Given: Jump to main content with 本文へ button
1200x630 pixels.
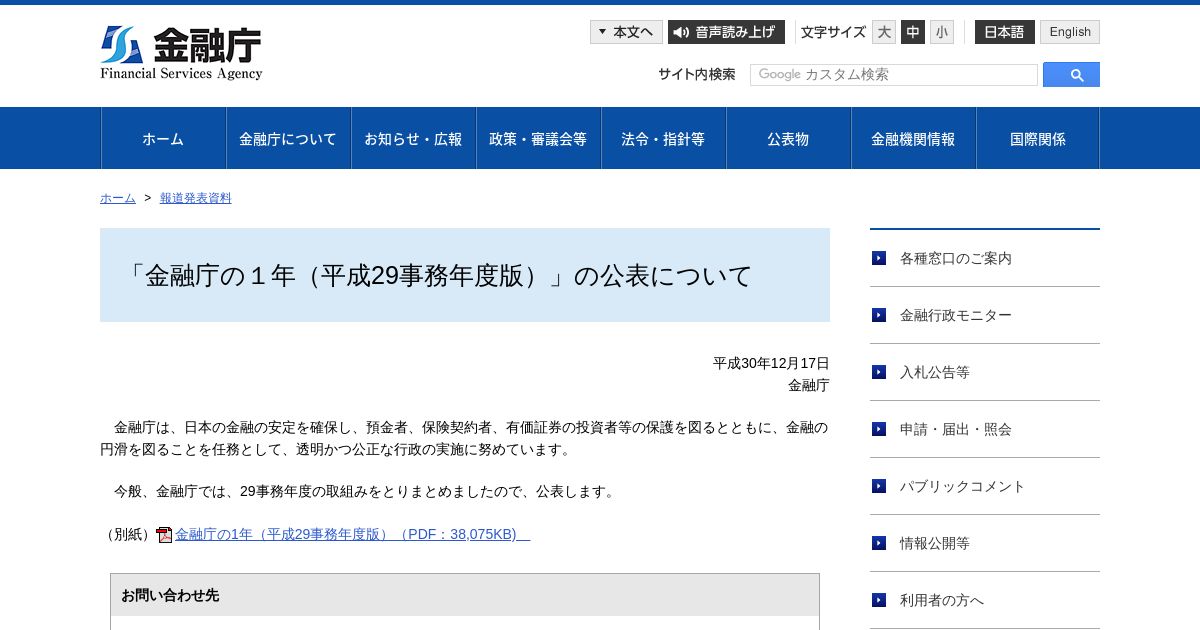Looking at the screenshot, I should [626, 32].
